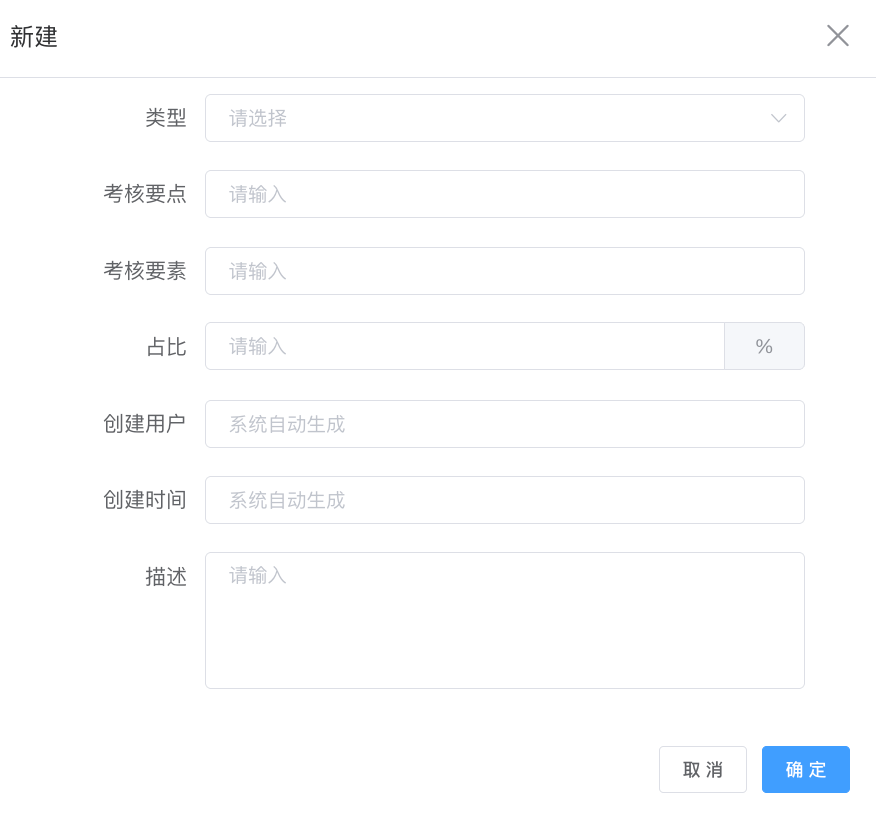The height and width of the screenshot is (822, 876).
Task: Open the 类型 dropdown selector
Action: [x=490, y=118]
